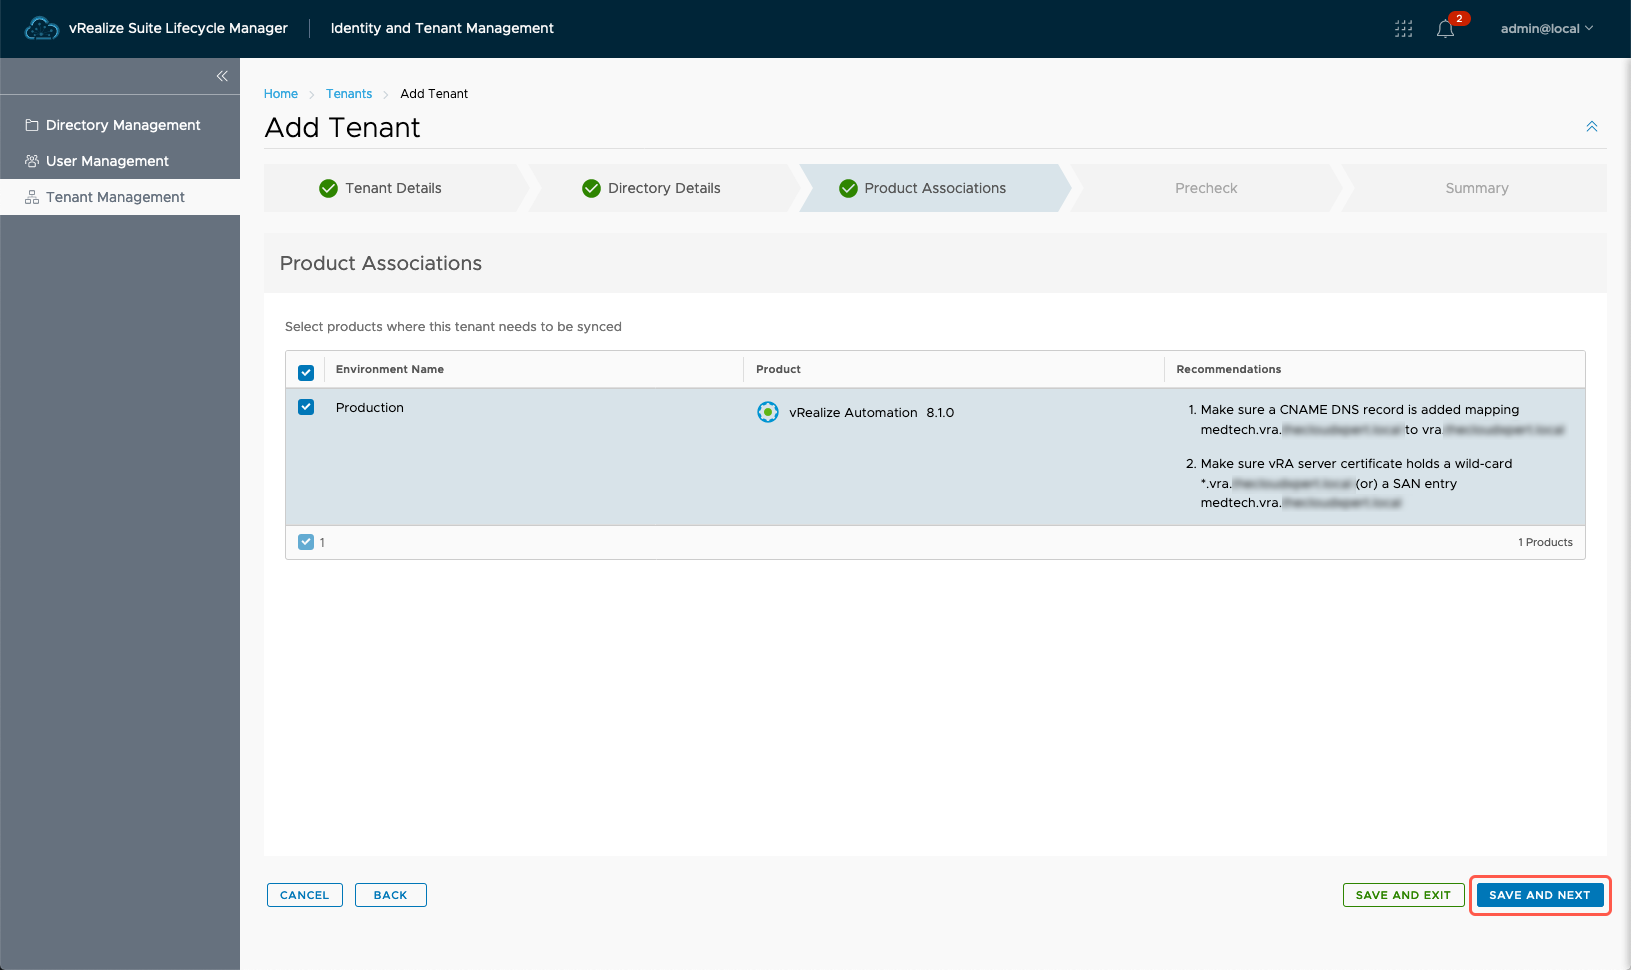Click the Tenant Management hierarchy icon

[32, 197]
